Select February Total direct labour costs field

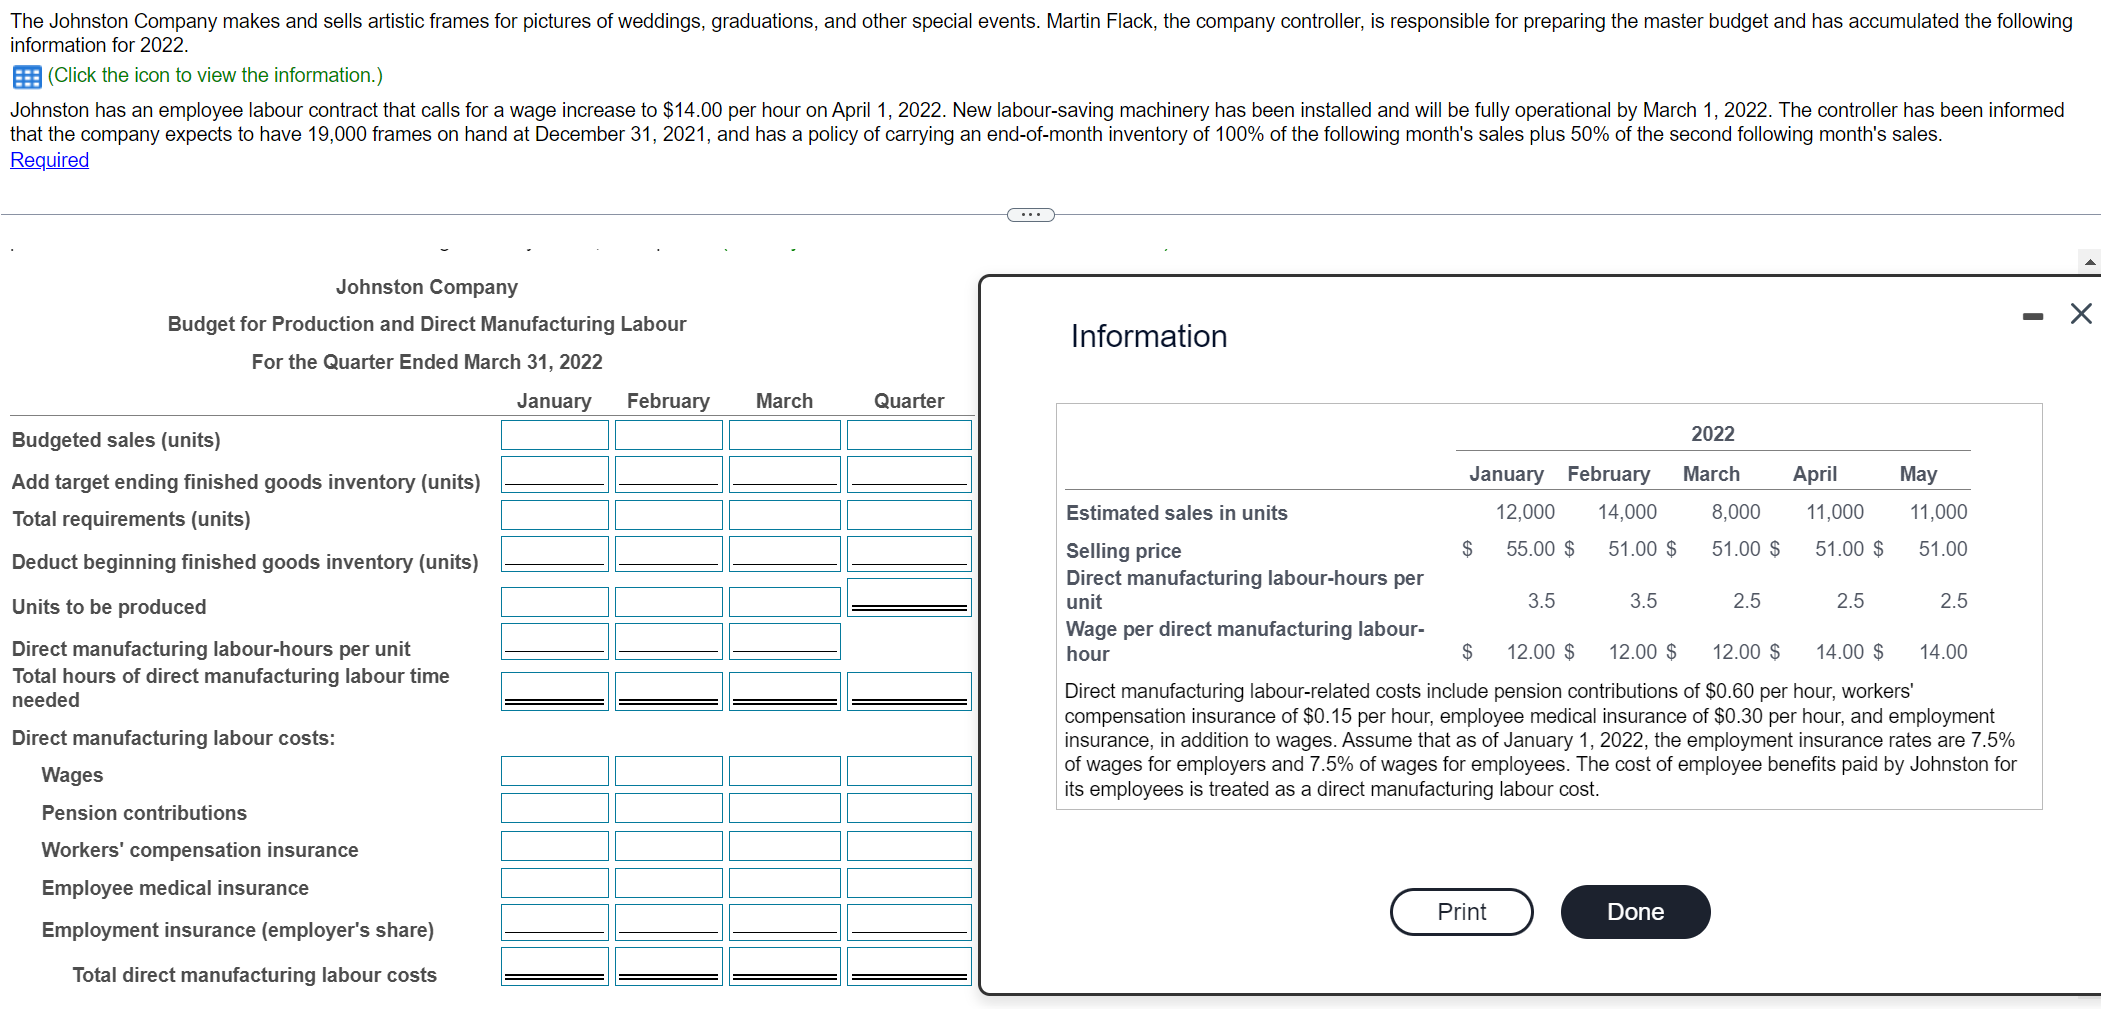[x=669, y=966]
